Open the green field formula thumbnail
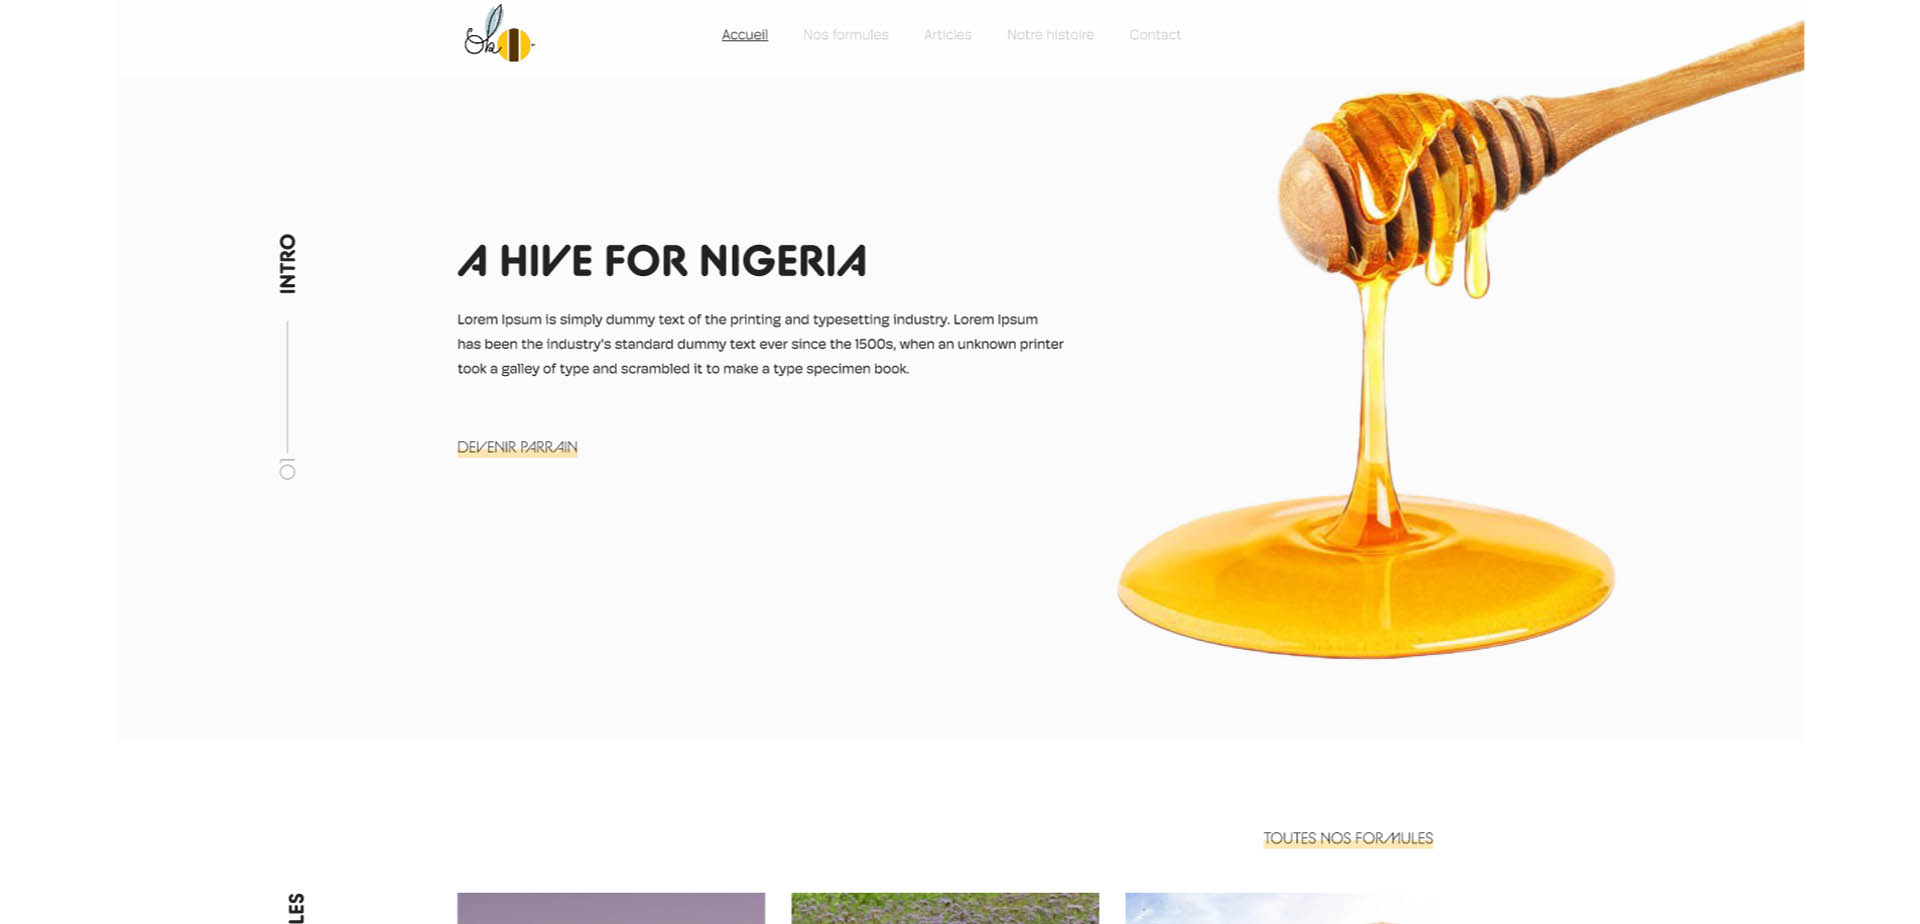 tap(945, 908)
